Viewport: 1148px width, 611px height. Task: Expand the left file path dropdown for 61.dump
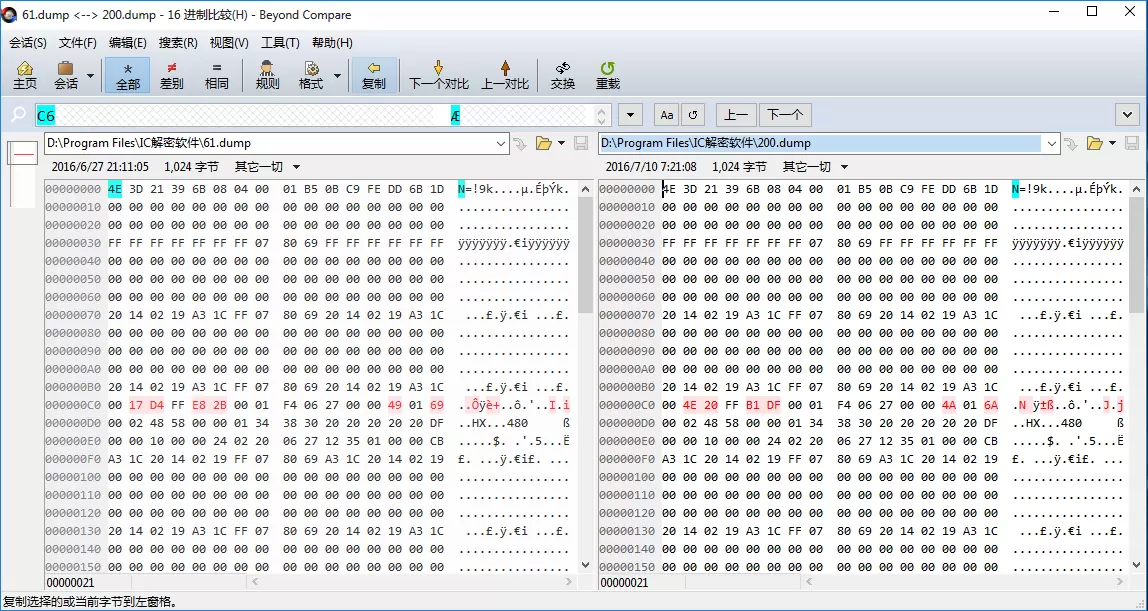pyautogui.click(x=501, y=144)
